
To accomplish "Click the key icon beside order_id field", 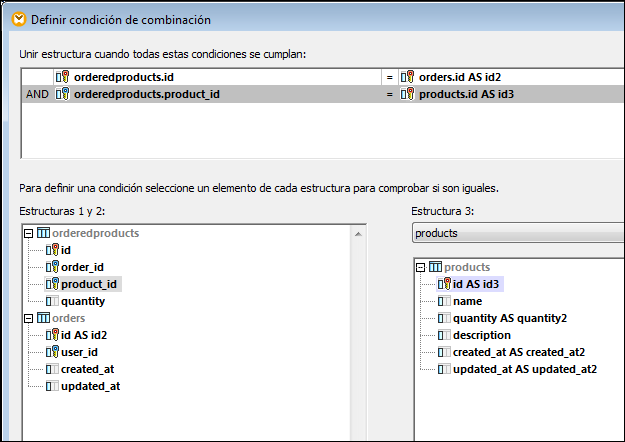I will point(52,267).
